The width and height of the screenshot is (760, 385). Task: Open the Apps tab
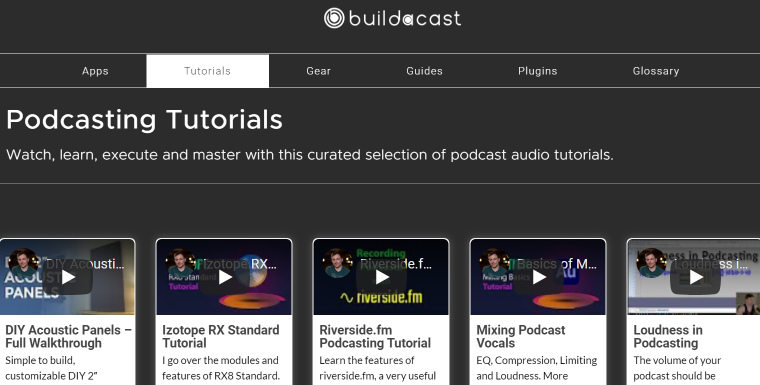point(95,71)
